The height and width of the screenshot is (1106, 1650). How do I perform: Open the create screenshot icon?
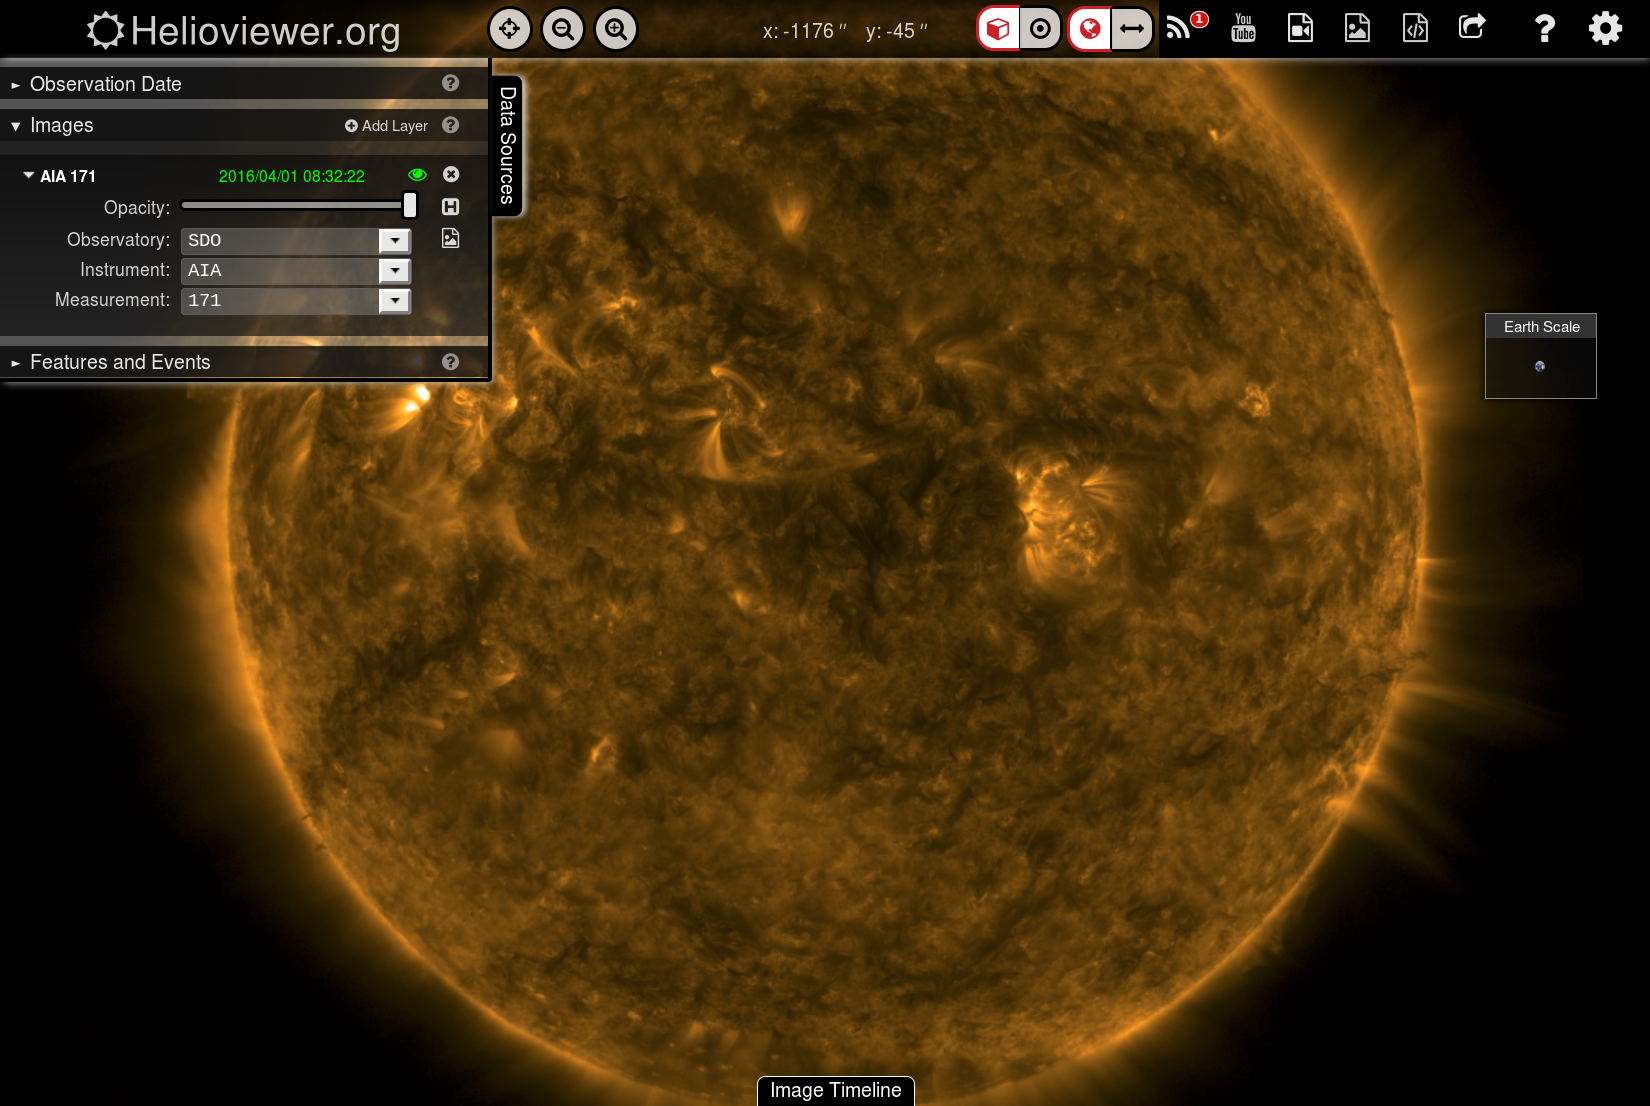tap(1357, 28)
